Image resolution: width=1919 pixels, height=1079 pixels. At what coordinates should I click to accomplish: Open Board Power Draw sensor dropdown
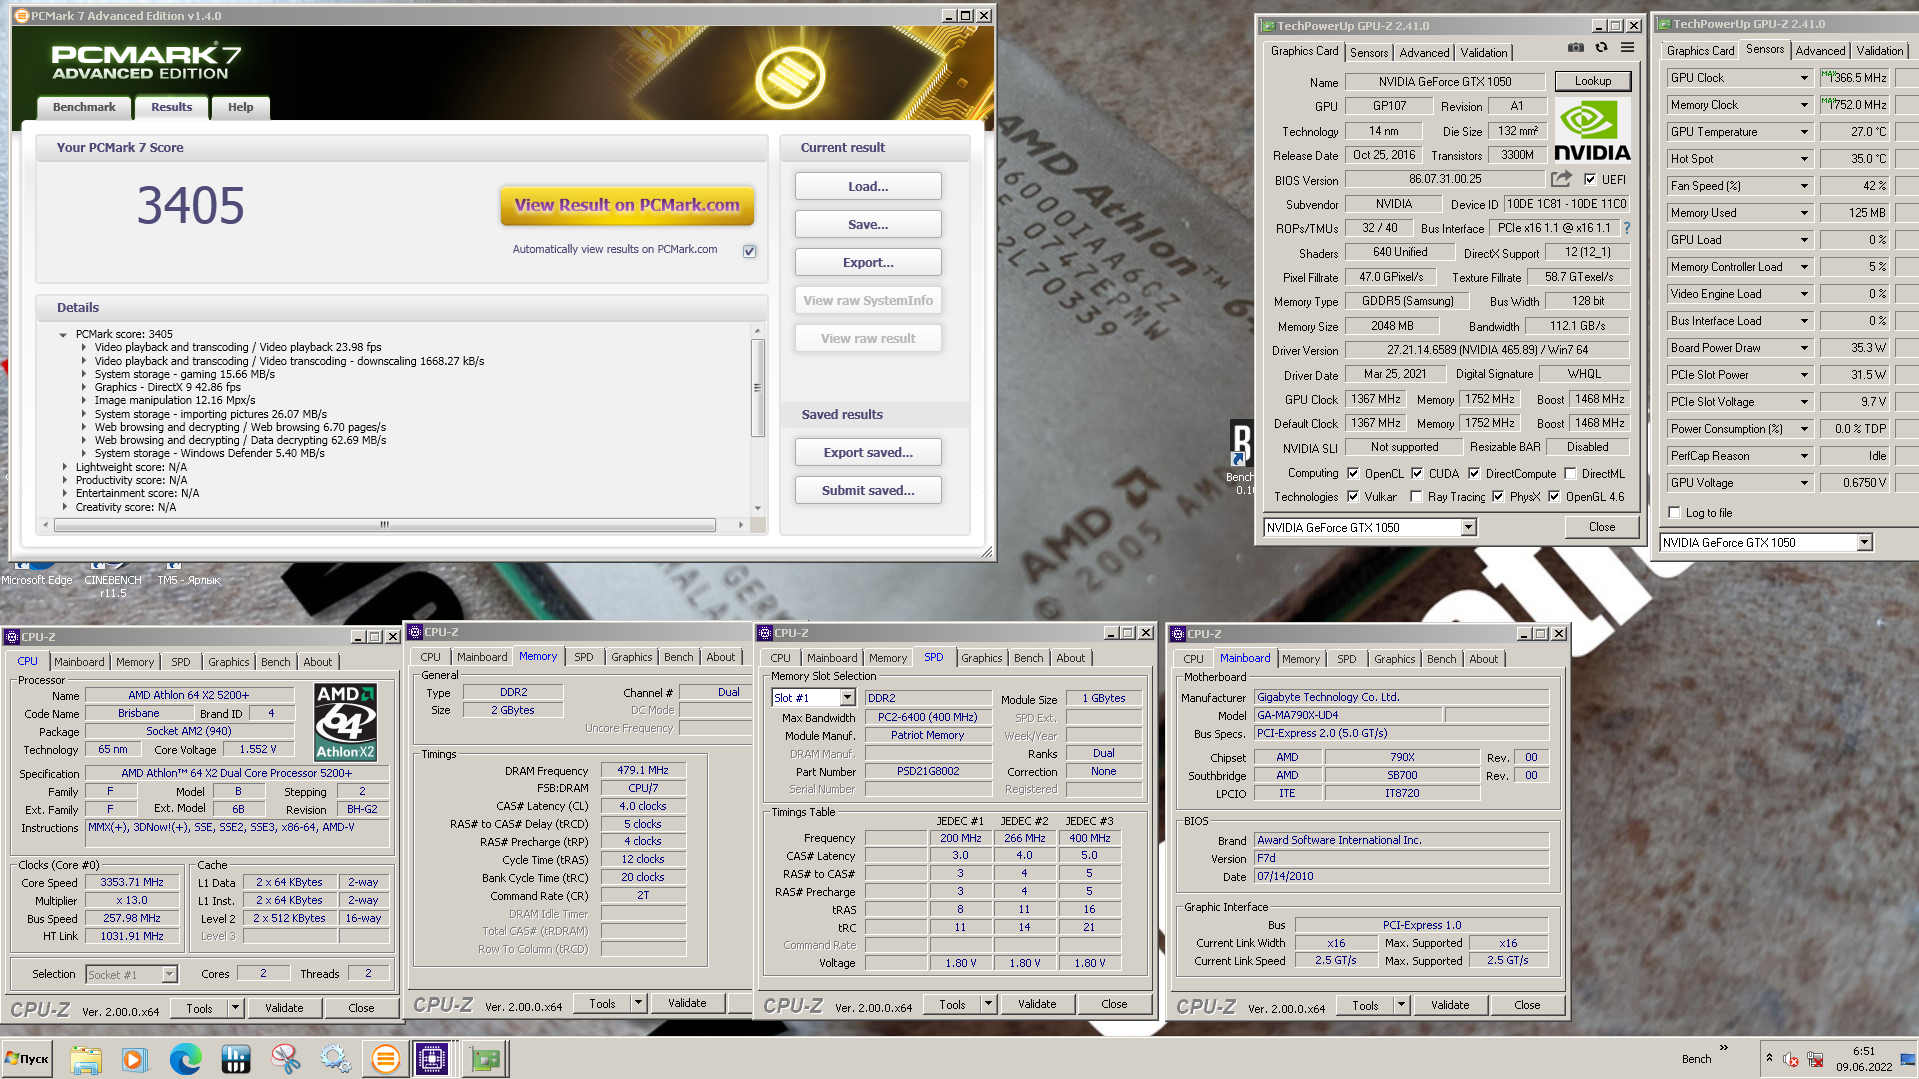coord(1804,348)
